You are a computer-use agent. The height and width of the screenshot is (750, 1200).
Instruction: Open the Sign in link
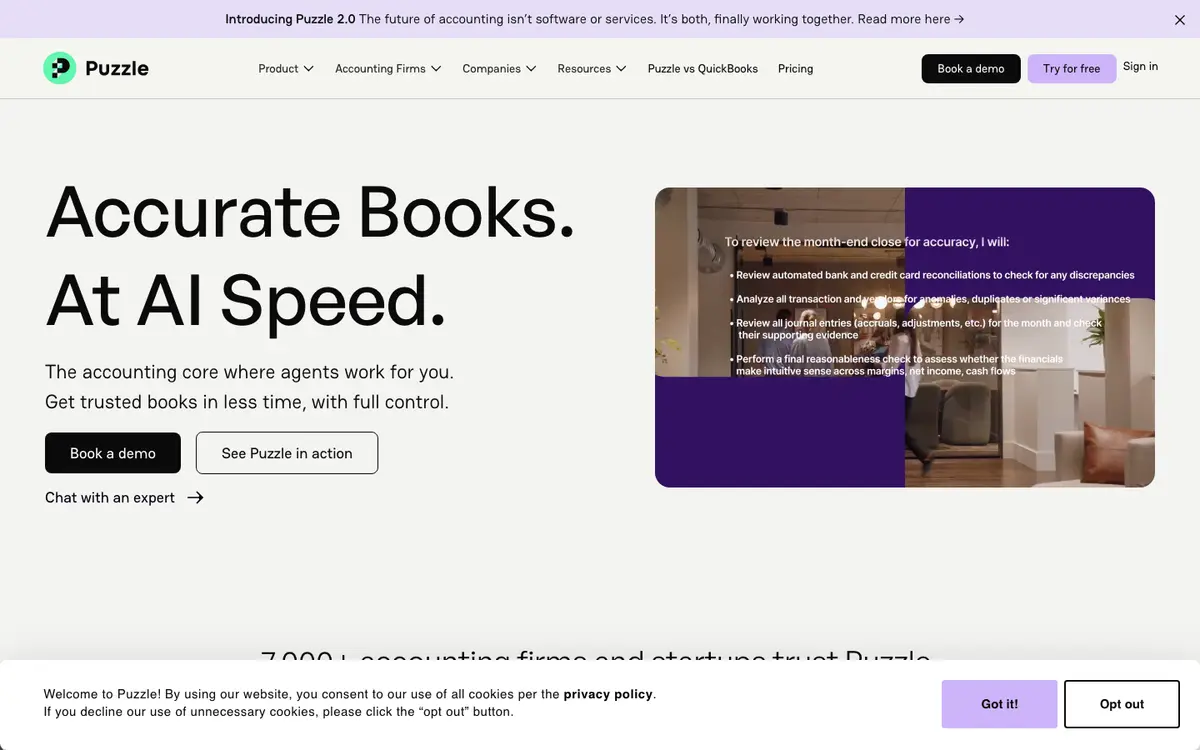click(x=1140, y=66)
